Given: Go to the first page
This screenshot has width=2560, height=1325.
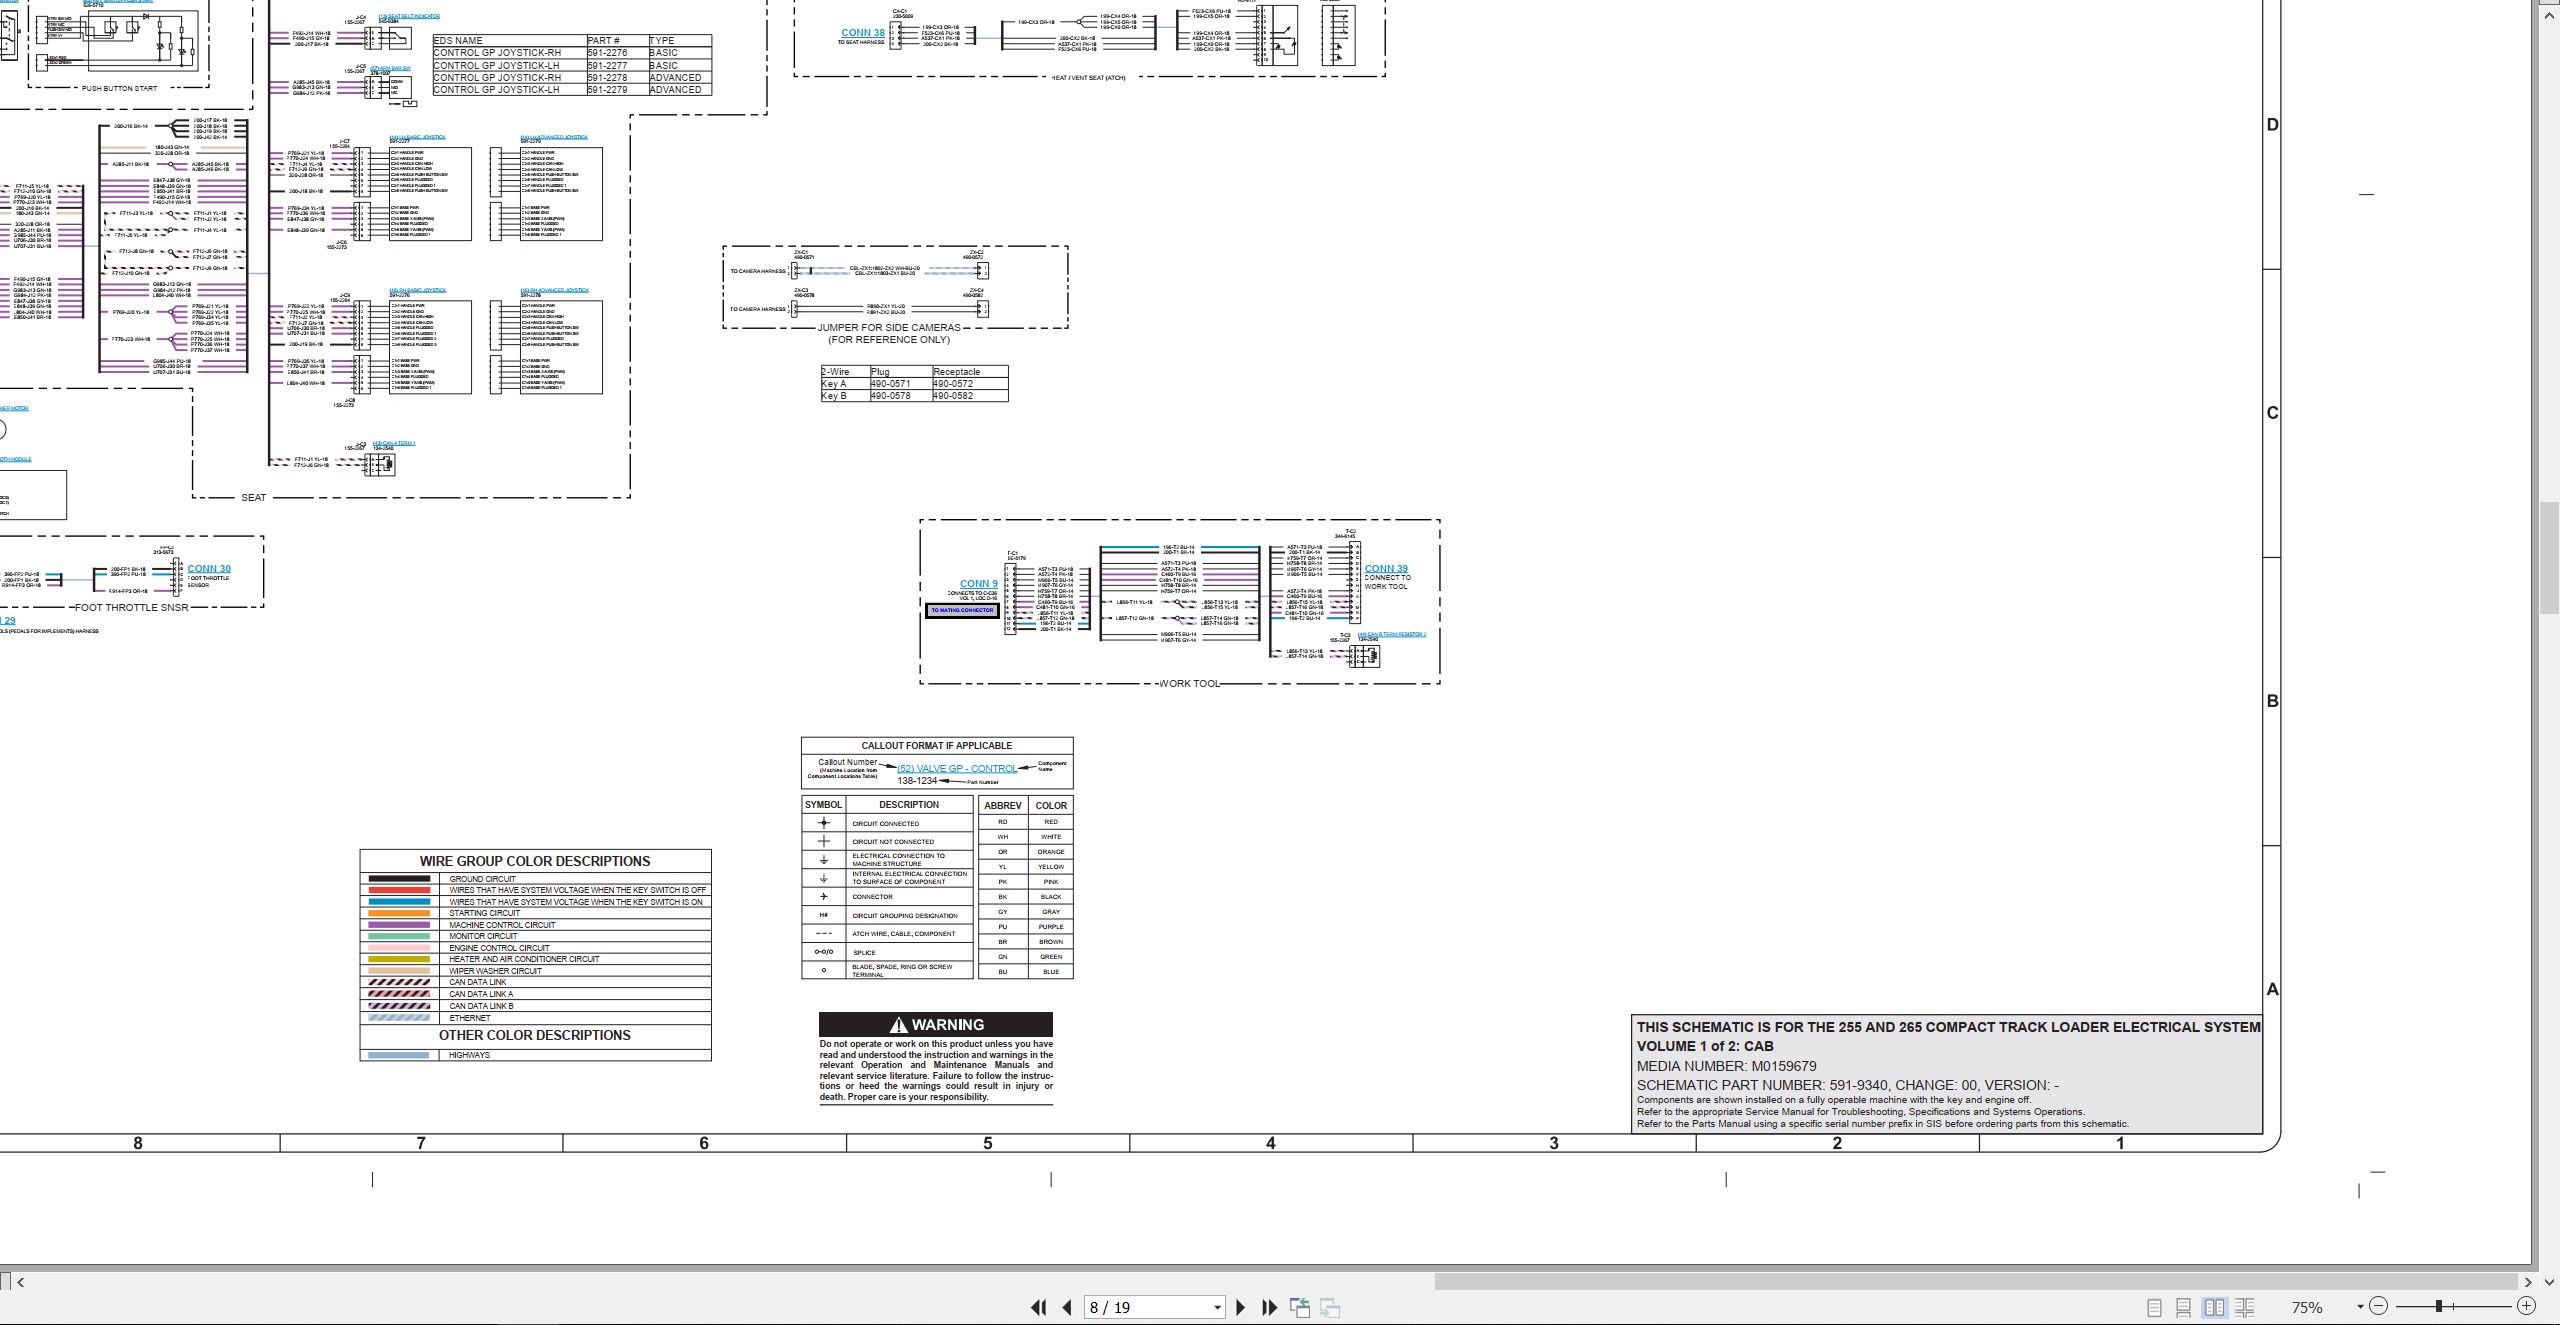Looking at the screenshot, I should [1038, 1307].
